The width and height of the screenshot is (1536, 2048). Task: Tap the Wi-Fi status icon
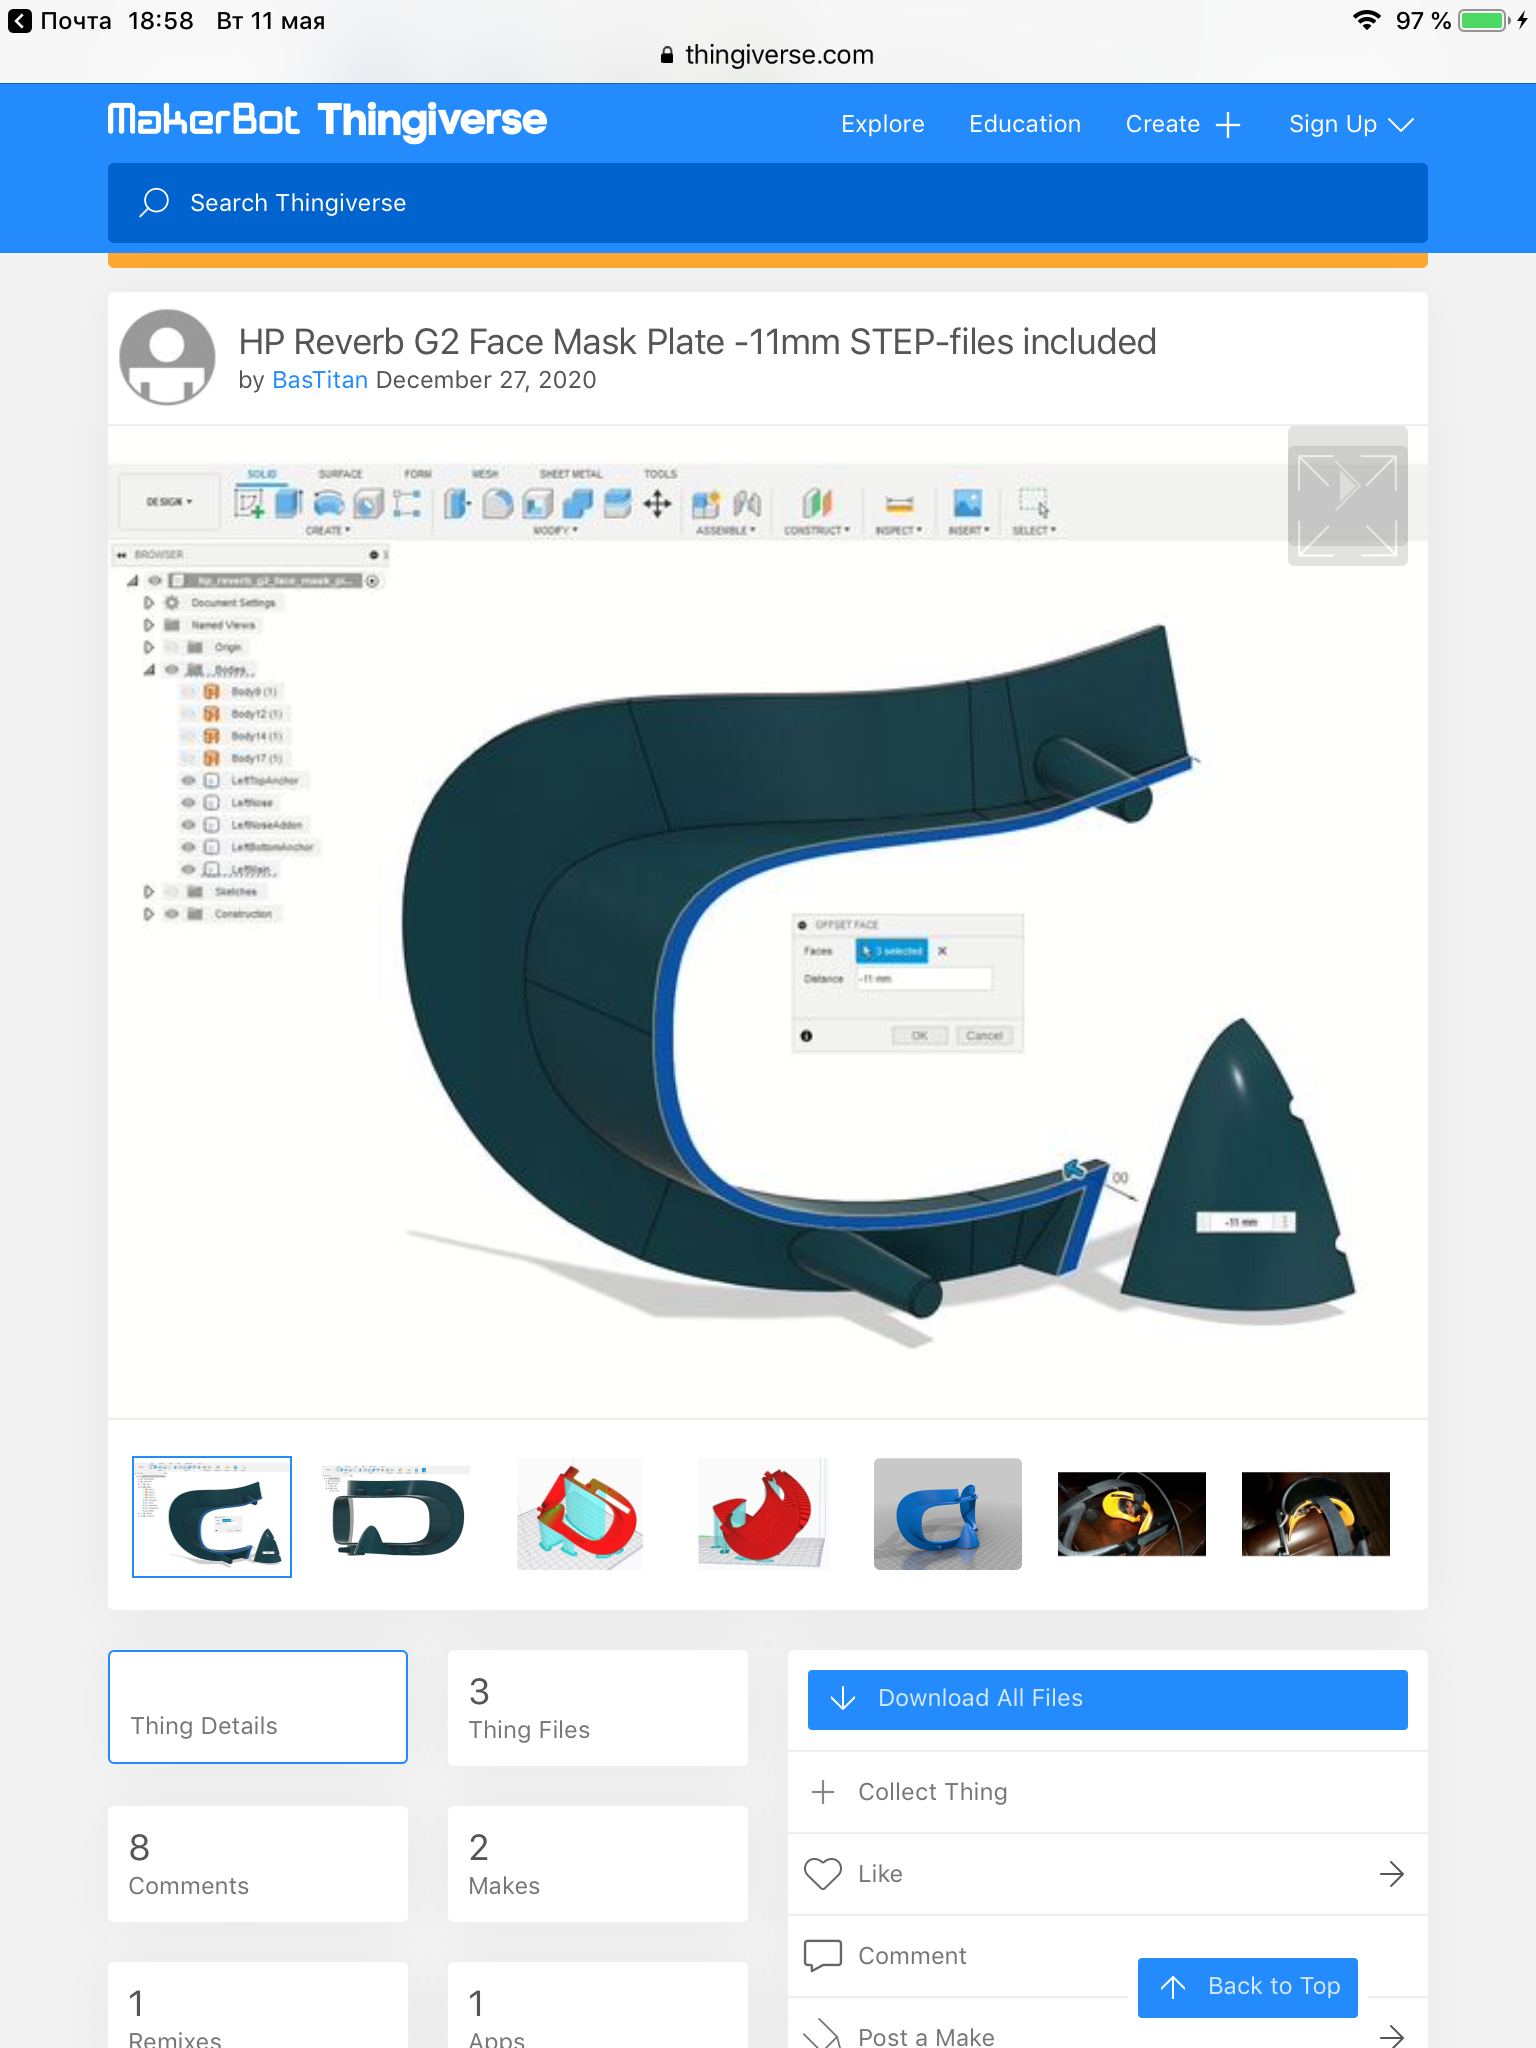click(x=1366, y=20)
